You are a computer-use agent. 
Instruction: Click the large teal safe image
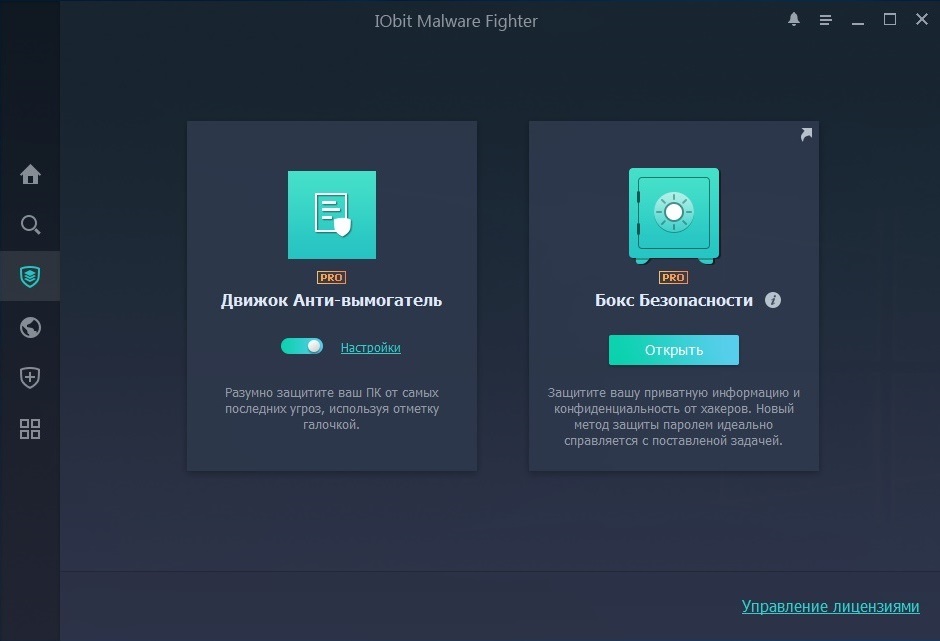pos(673,214)
